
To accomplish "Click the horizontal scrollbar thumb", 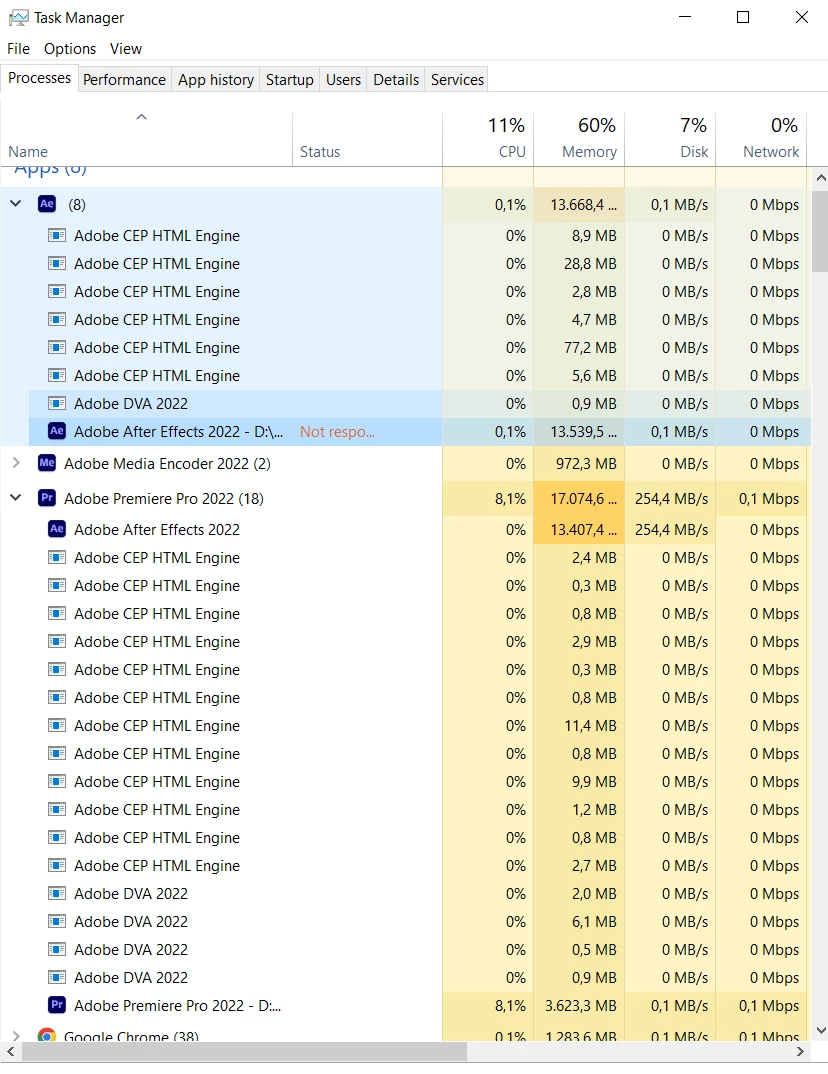I will tap(244, 1051).
